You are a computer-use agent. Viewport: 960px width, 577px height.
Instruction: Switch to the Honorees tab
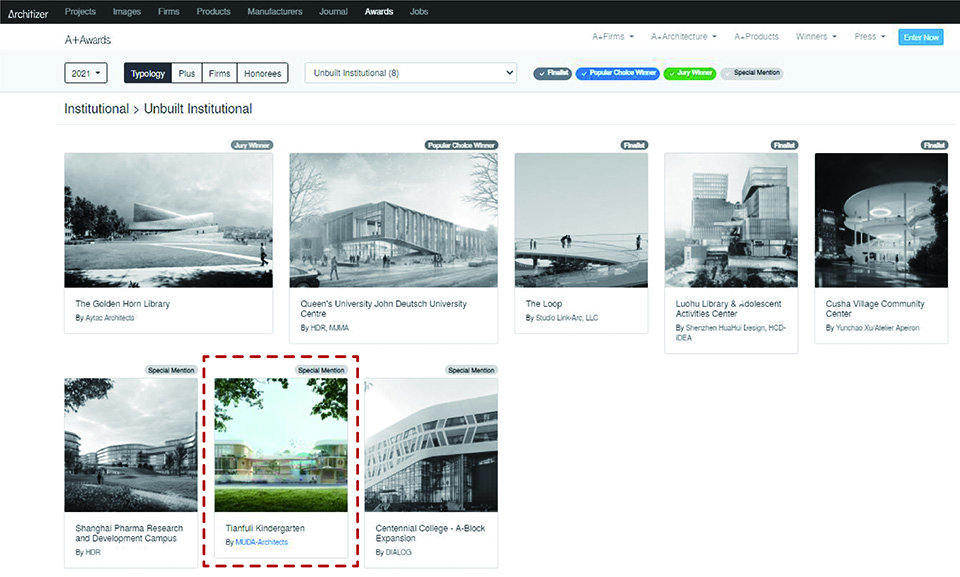262,73
